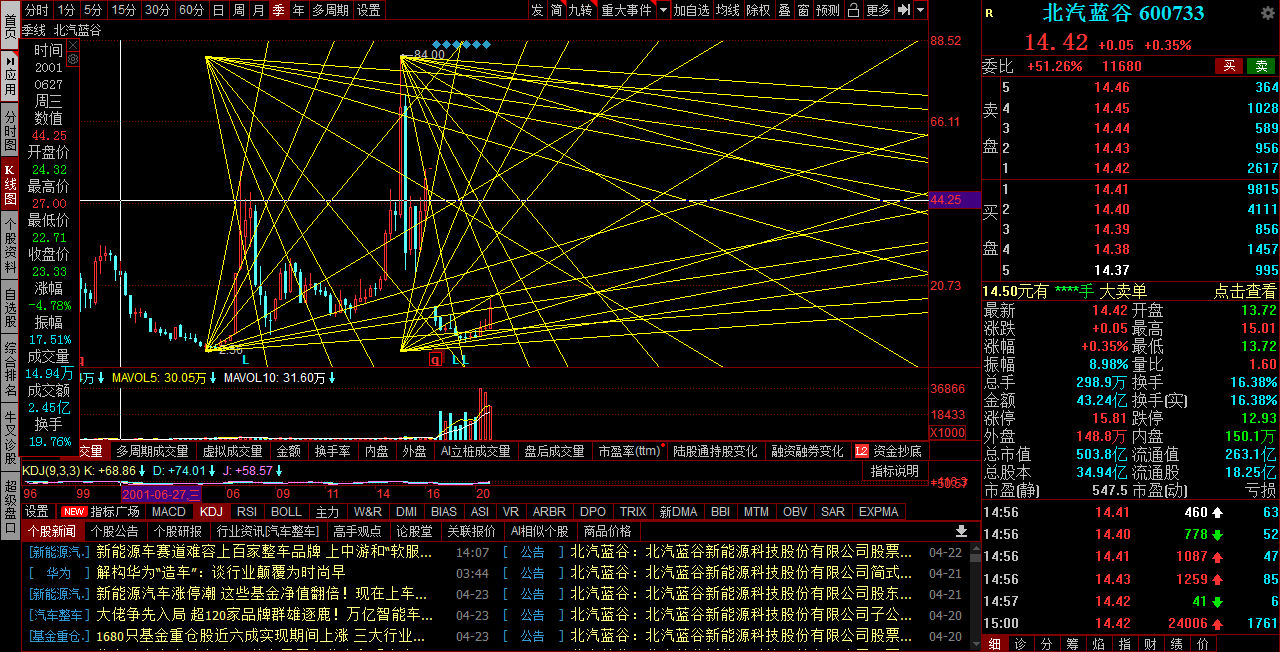Select 市盈率(ttm) sub-tab
The image size is (1280, 652).
(x=629, y=452)
